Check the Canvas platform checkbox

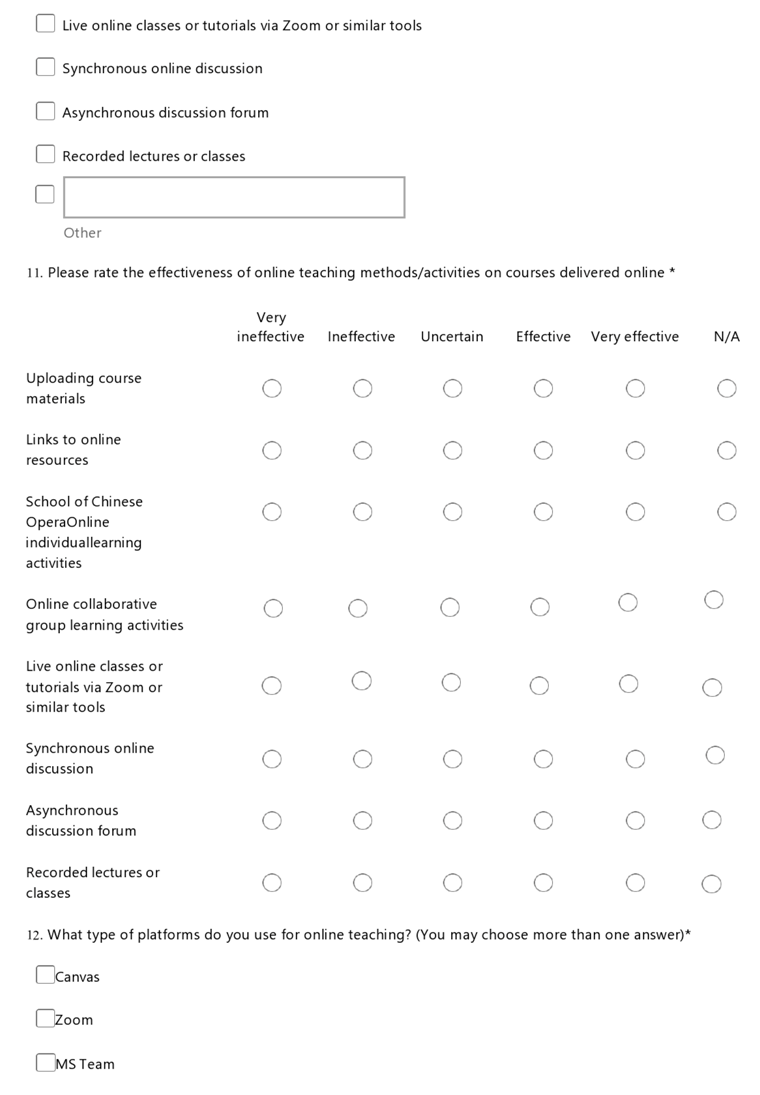45,975
